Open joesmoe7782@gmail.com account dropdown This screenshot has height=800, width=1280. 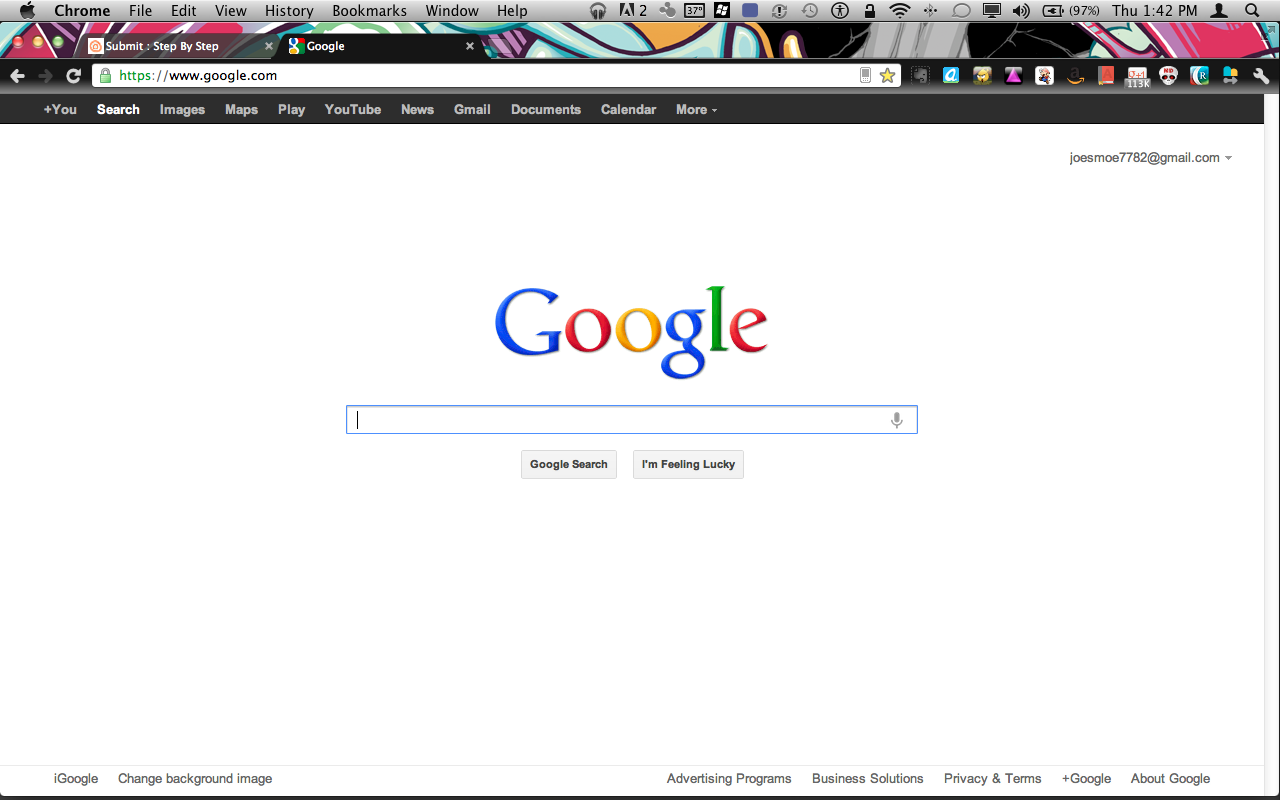click(x=1150, y=158)
